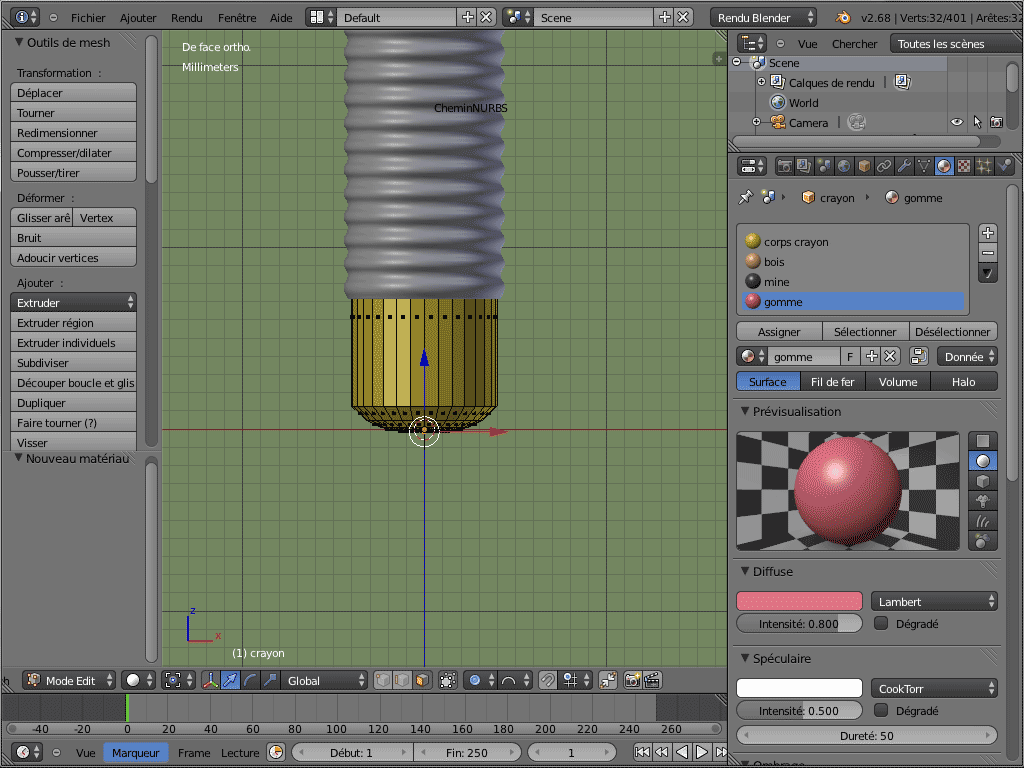Toggle snap magnet during transform

click(x=547, y=680)
